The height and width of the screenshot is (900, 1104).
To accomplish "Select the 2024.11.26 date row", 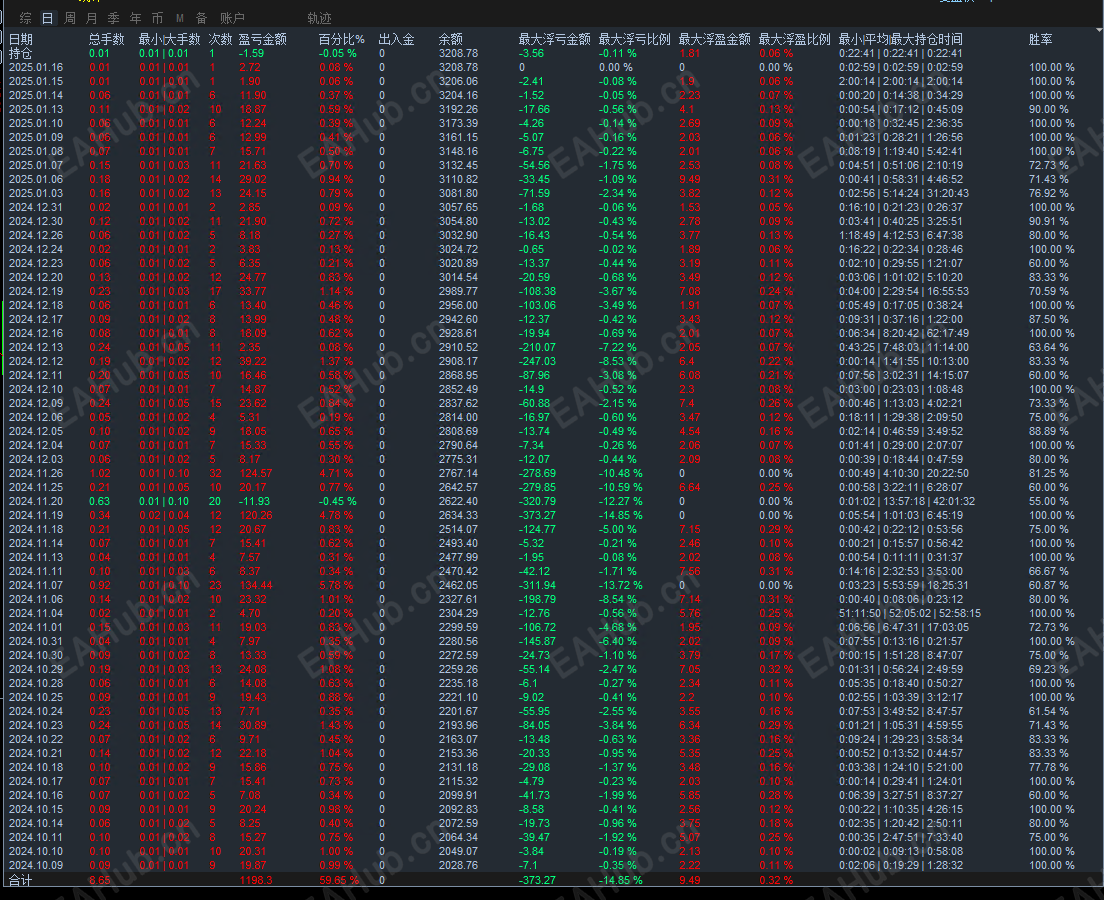I will 36,473.
